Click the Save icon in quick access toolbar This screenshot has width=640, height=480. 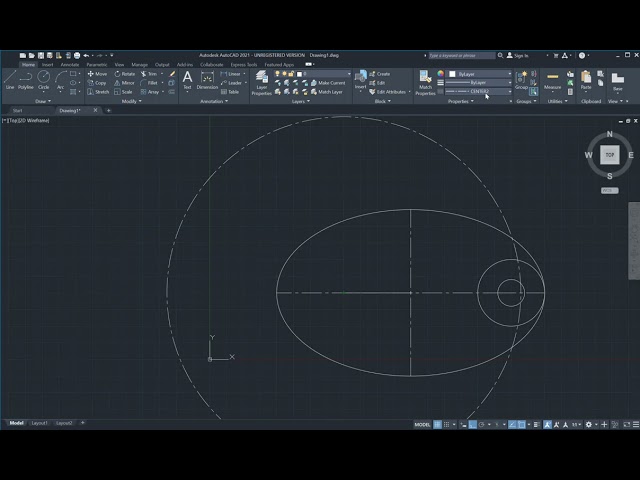[41, 56]
